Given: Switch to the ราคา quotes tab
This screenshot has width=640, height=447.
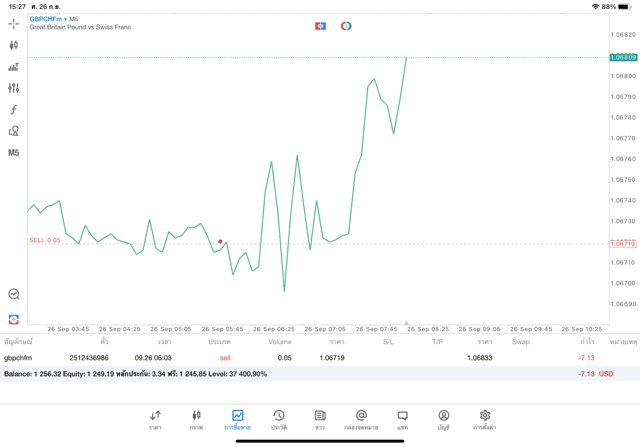Looking at the screenshot, I should (155, 419).
